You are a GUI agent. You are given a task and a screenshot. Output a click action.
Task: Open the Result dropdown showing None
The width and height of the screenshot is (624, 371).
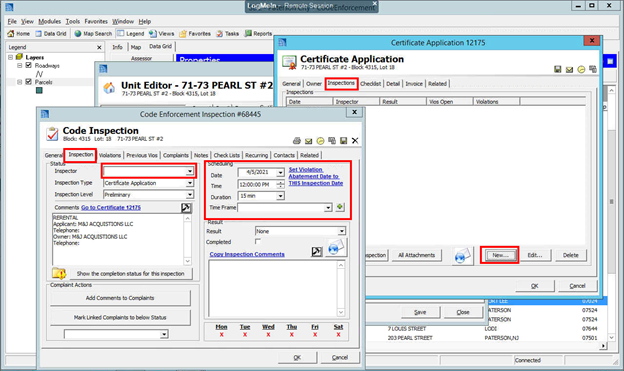pos(341,231)
